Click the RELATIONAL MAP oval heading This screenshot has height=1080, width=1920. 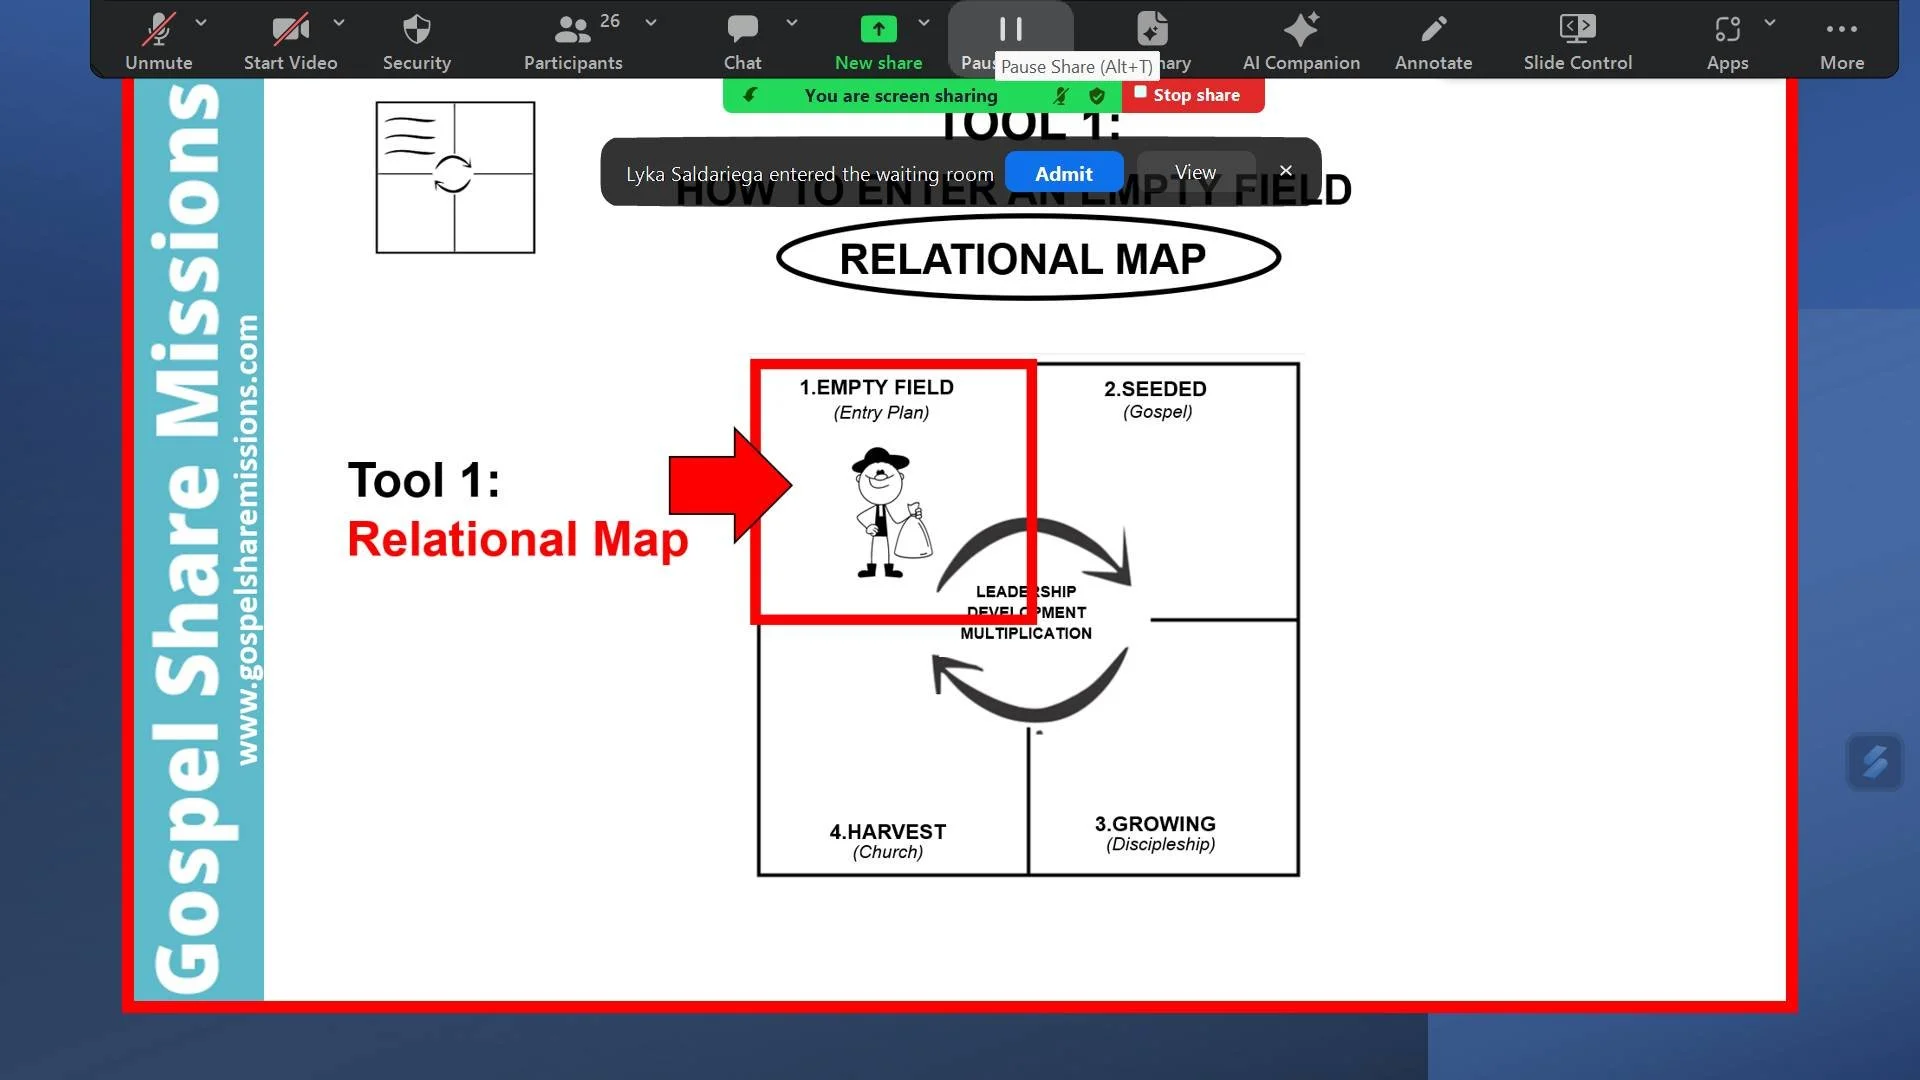coord(1028,258)
